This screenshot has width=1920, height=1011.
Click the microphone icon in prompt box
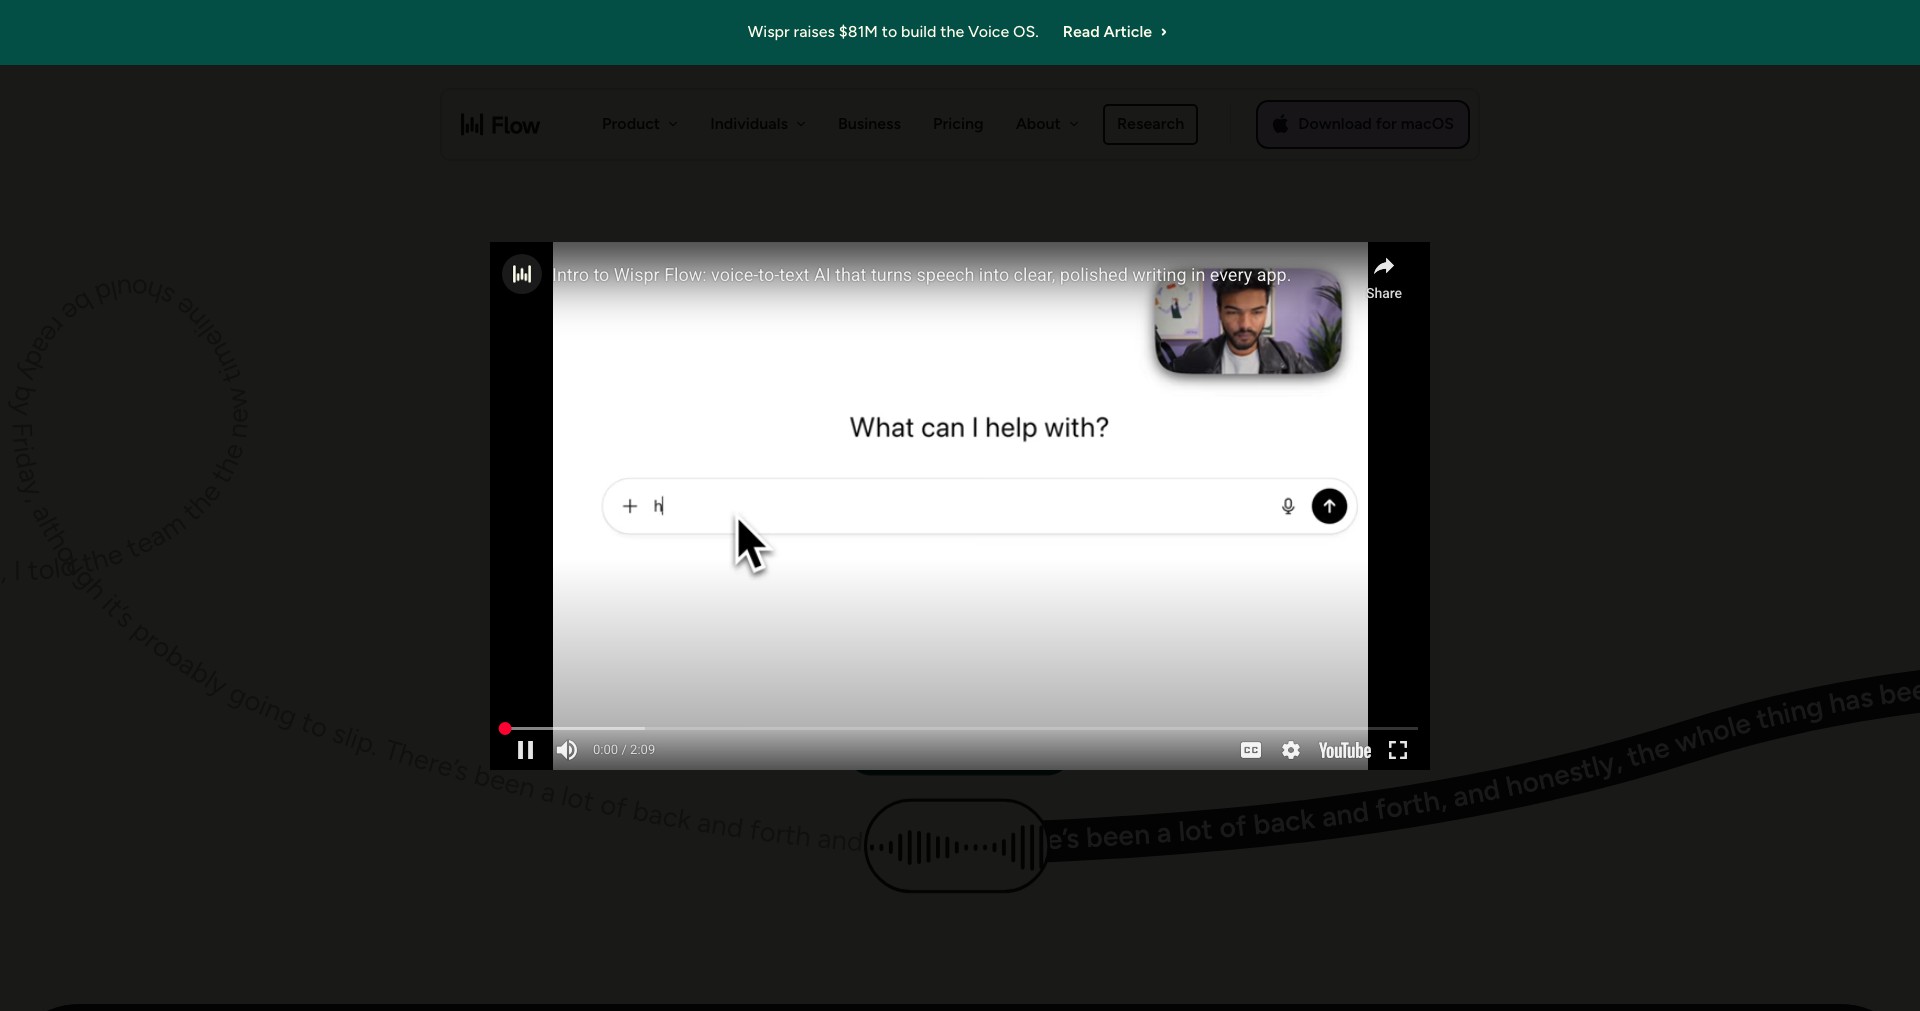tap(1288, 506)
